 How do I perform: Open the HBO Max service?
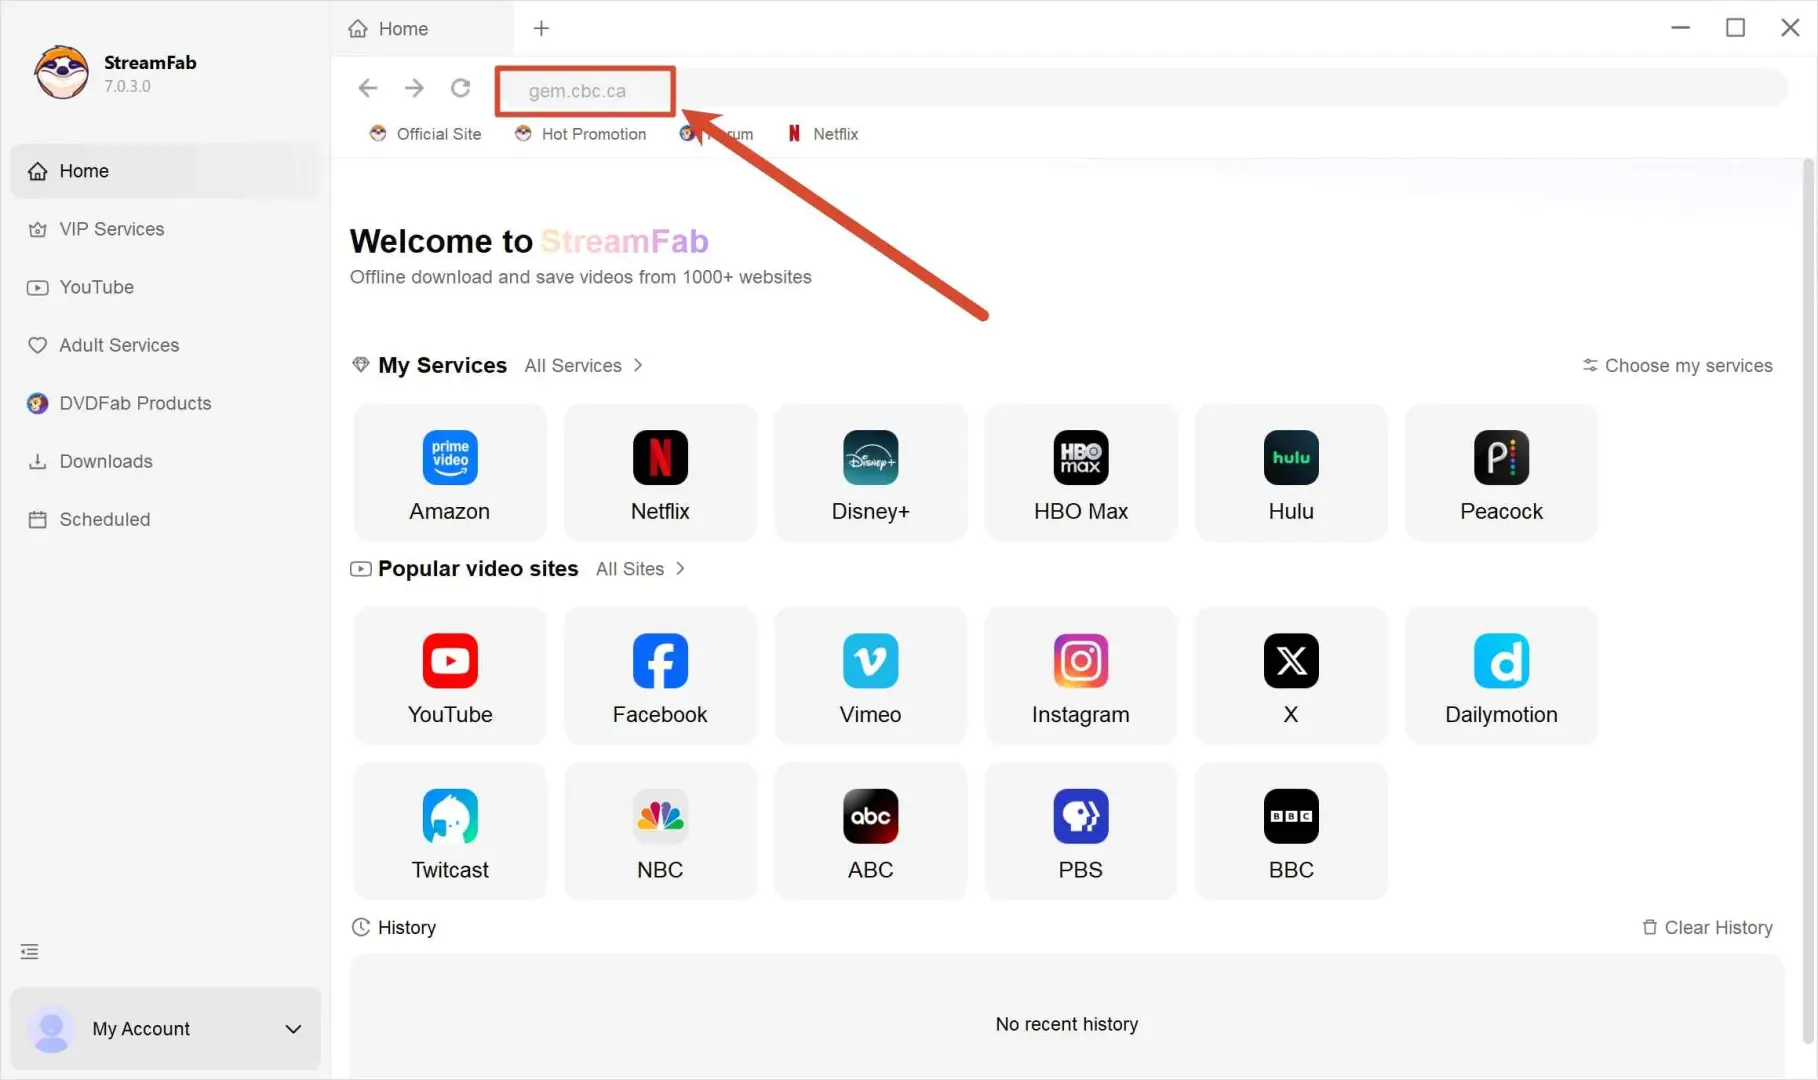click(1080, 473)
